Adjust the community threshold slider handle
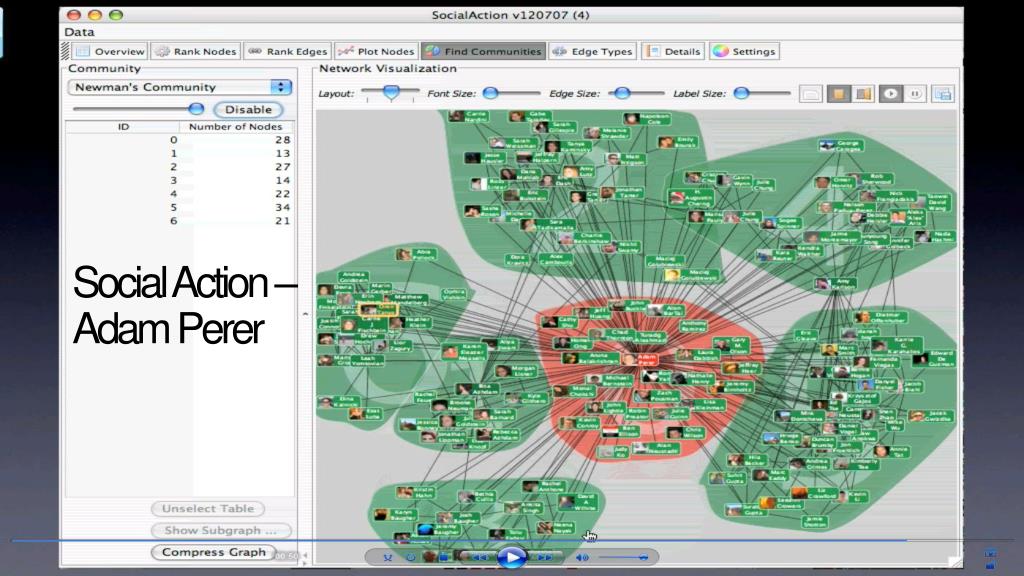This screenshot has height=576, width=1024. 196,108
